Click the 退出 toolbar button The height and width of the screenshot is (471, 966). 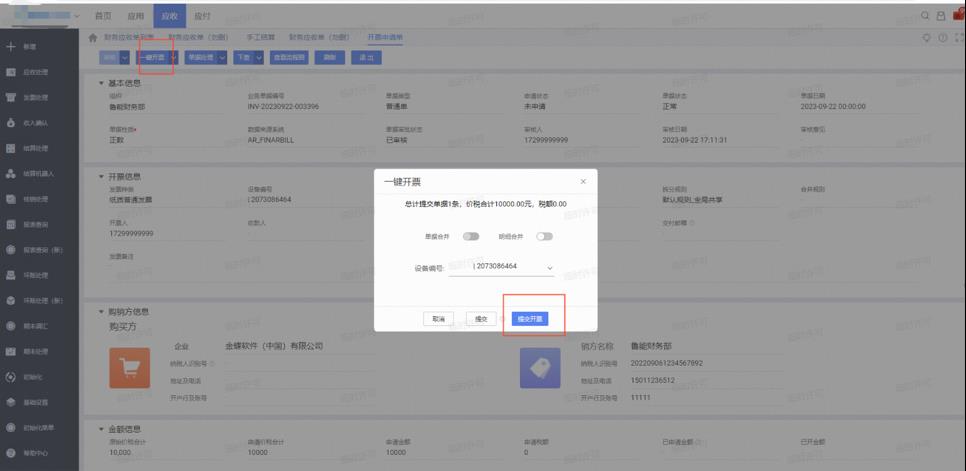366,57
